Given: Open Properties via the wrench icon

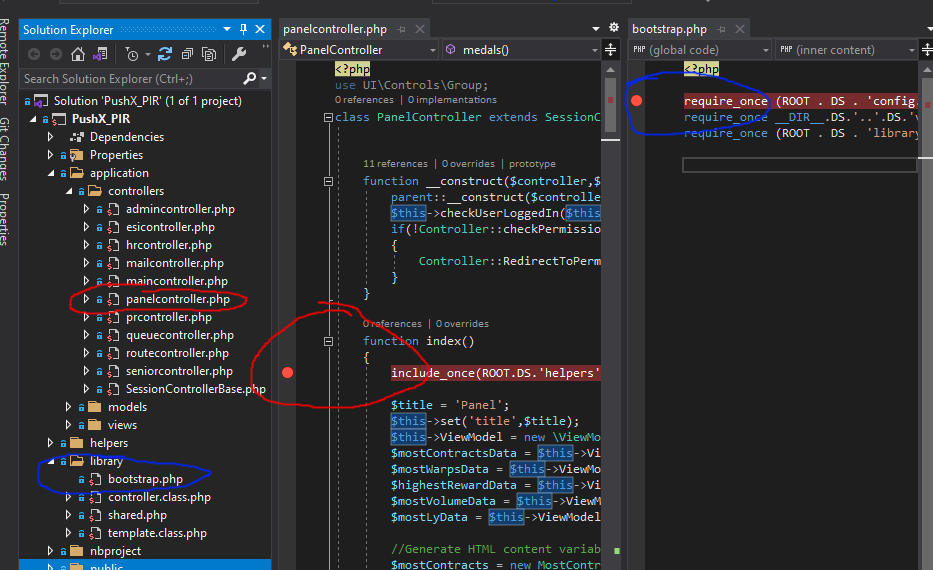Looking at the screenshot, I should (239, 54).
